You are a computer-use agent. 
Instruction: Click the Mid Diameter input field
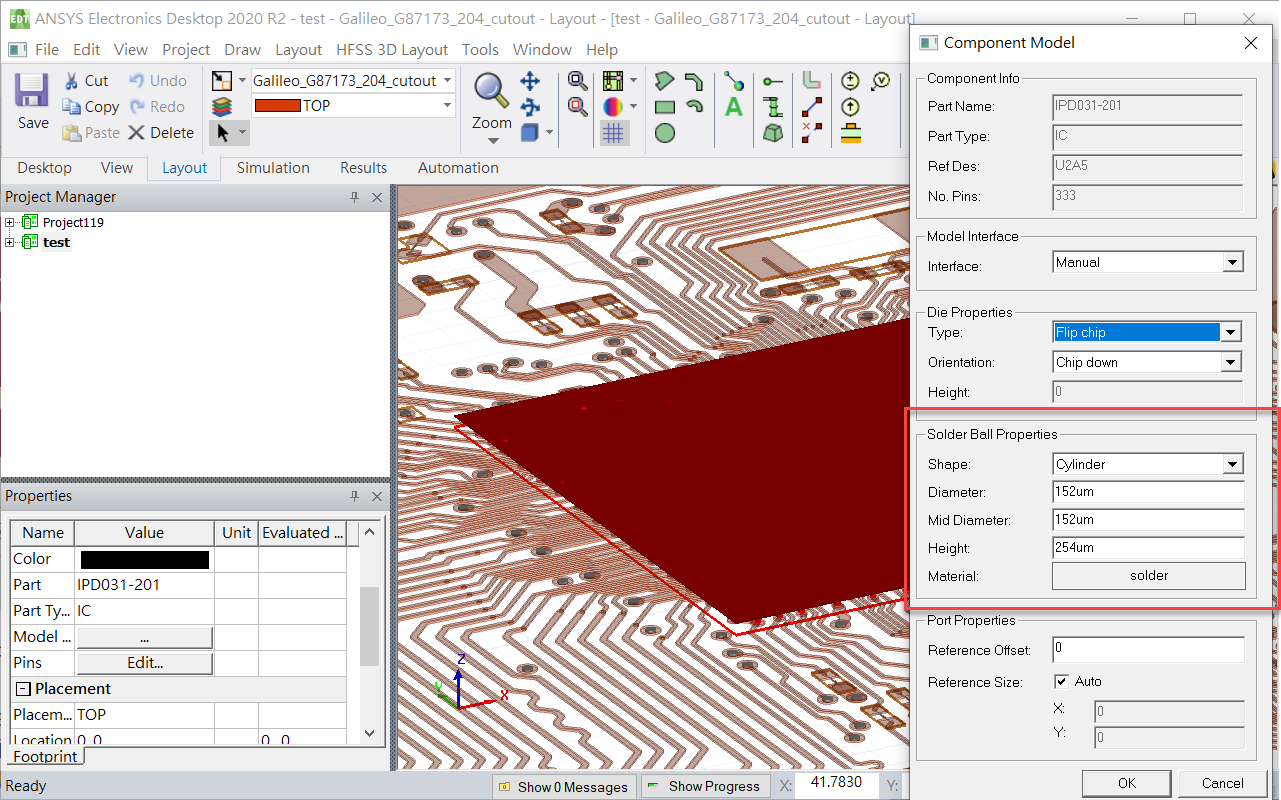(x=1148, y=520)
